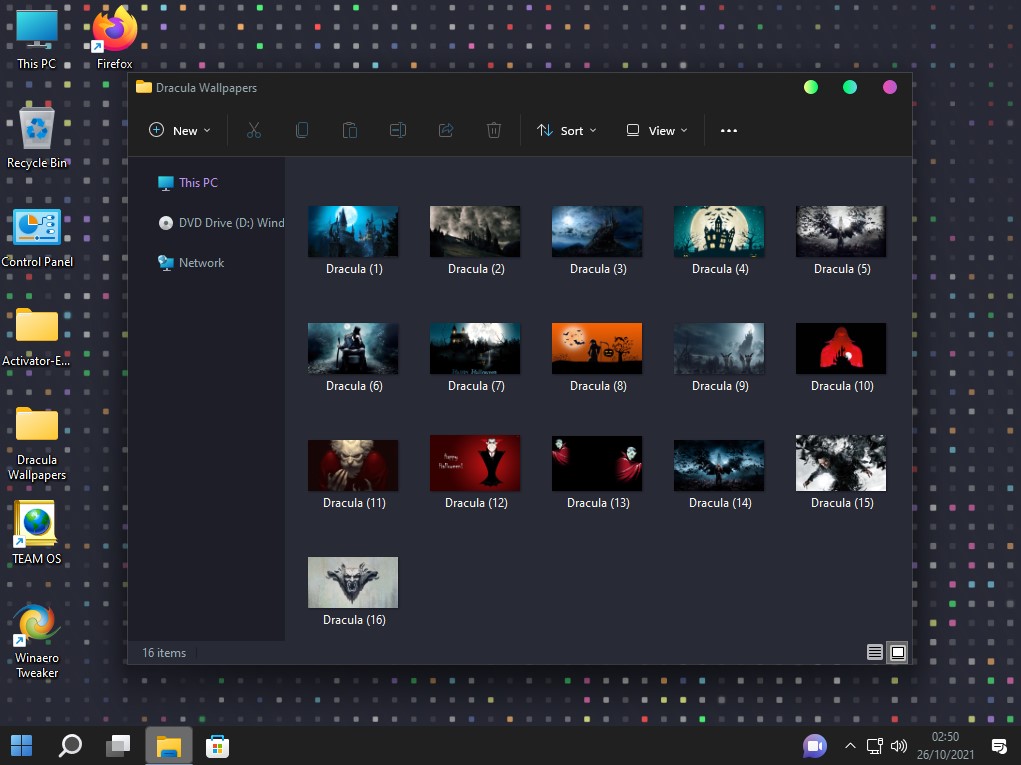Open the notification center icon
1021x765 pixels.
coord(998,746)
